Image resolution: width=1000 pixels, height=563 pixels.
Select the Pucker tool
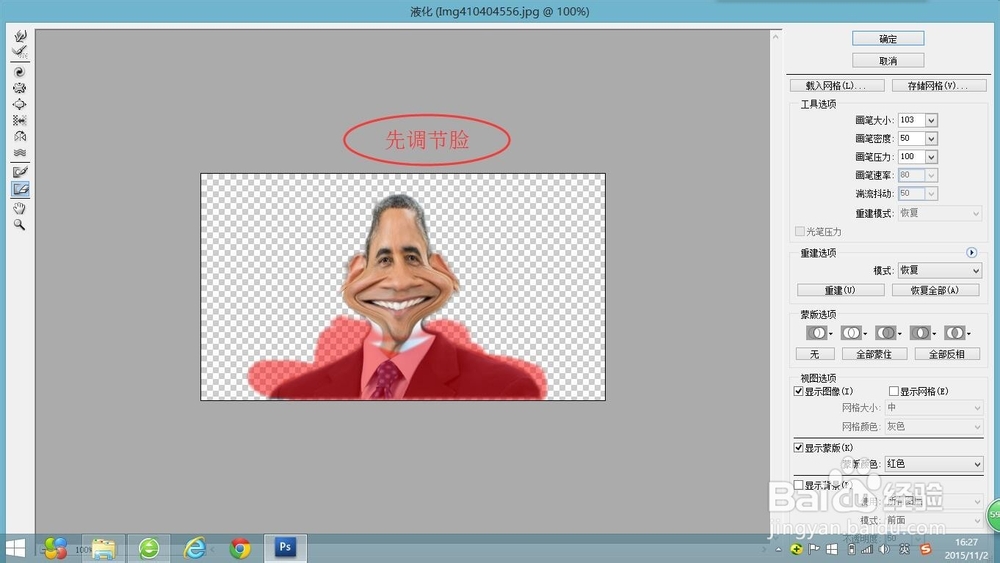20,88
